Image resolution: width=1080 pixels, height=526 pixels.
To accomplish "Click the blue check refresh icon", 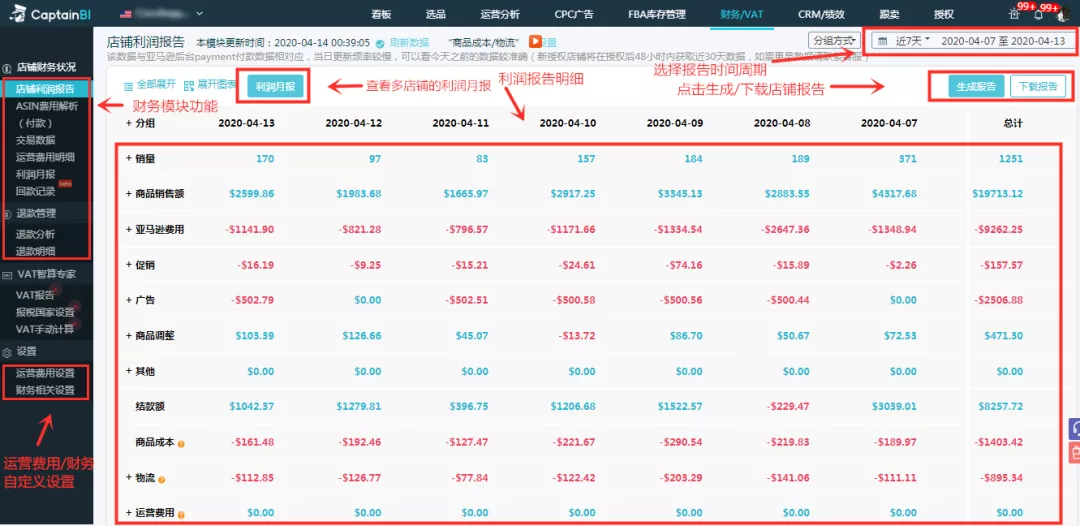I will pyautogui.click(x=380, y=43).
